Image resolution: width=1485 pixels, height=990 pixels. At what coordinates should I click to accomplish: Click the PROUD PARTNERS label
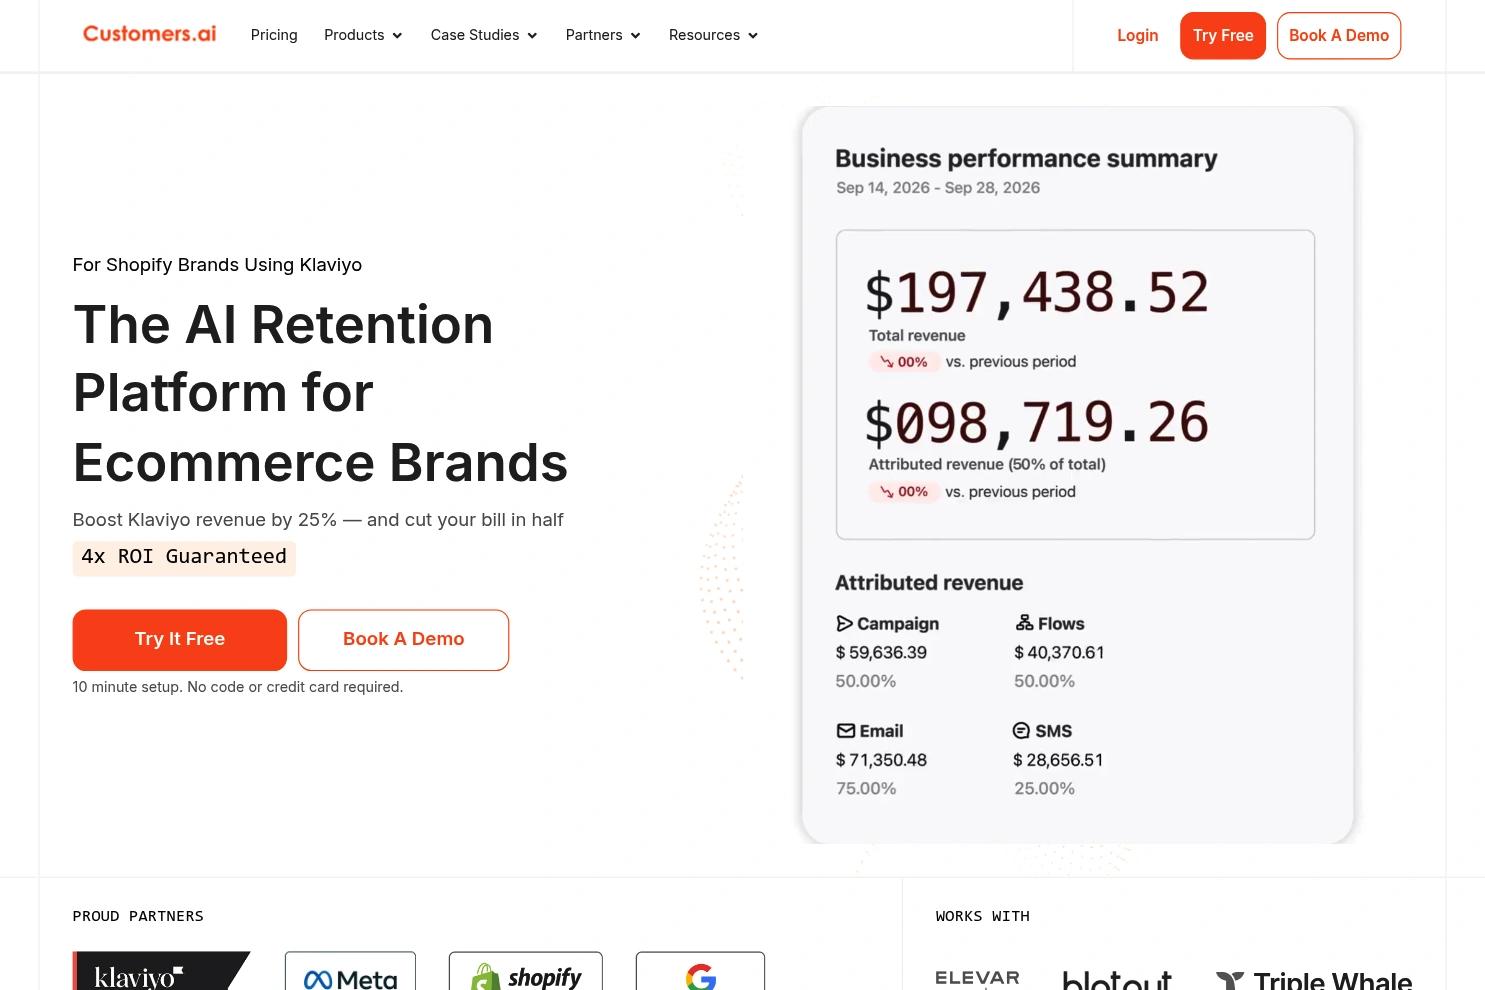coord(138,916)
